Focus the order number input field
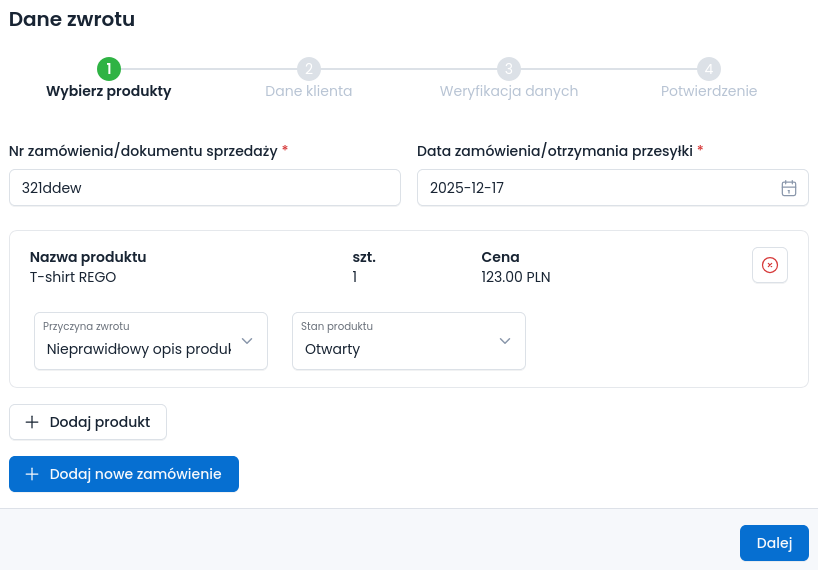Screen dimensions: 818x570 point(205,188)
